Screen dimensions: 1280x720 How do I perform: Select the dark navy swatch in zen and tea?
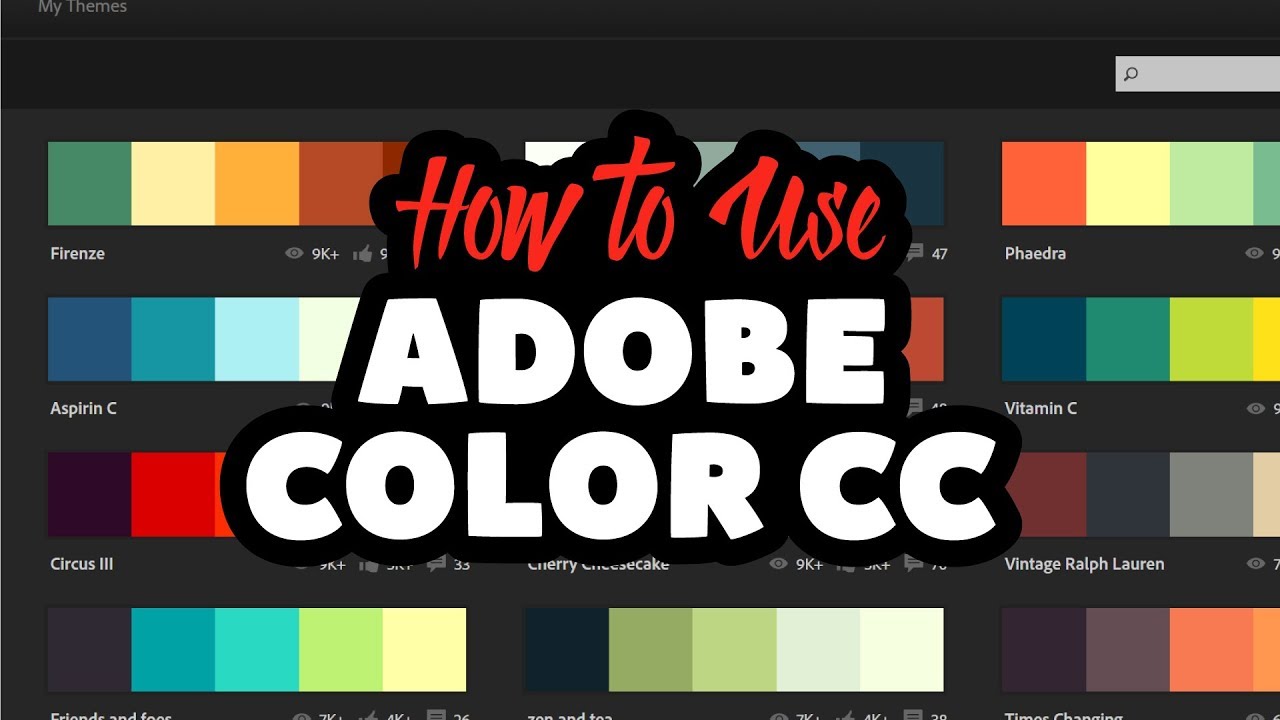coord(567,650)
